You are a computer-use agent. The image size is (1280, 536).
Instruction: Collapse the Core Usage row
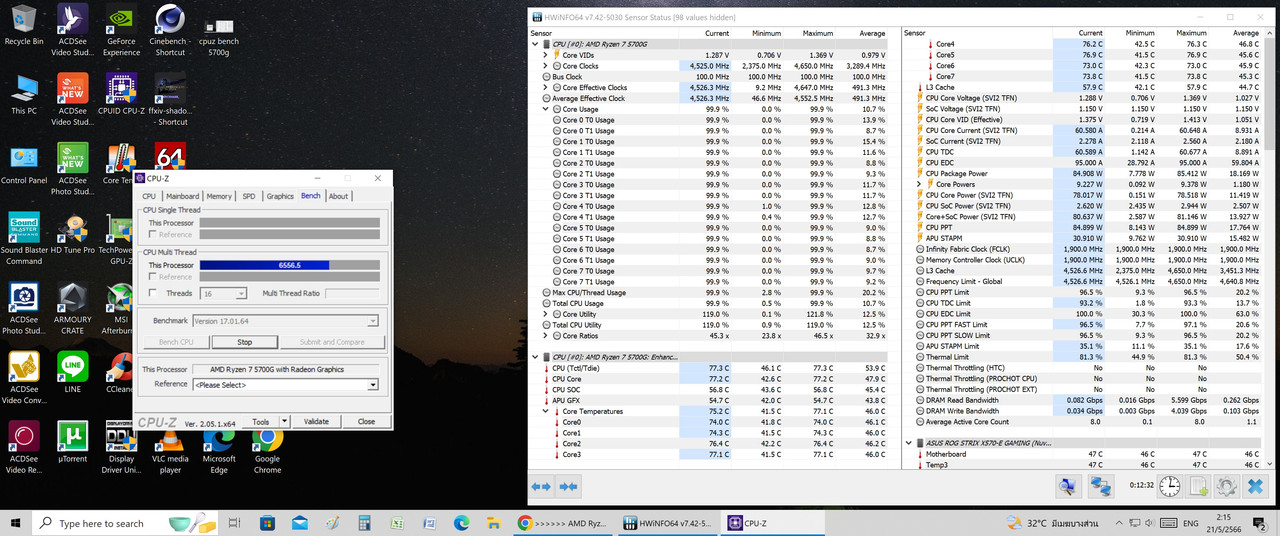[x=547, y=109]
